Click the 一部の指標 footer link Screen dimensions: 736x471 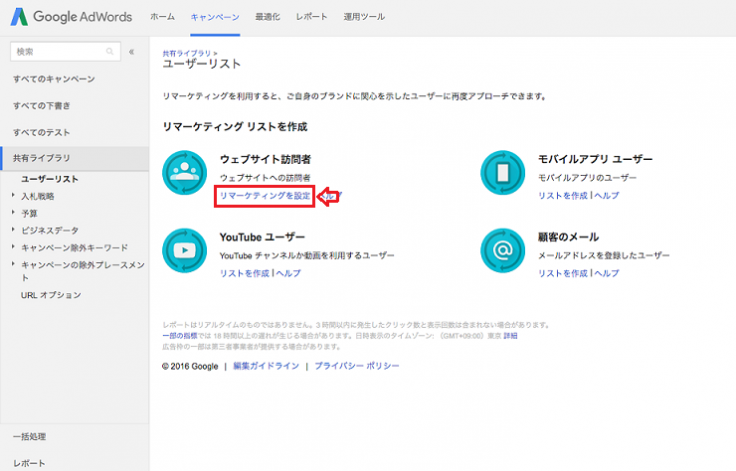point(180,336)
